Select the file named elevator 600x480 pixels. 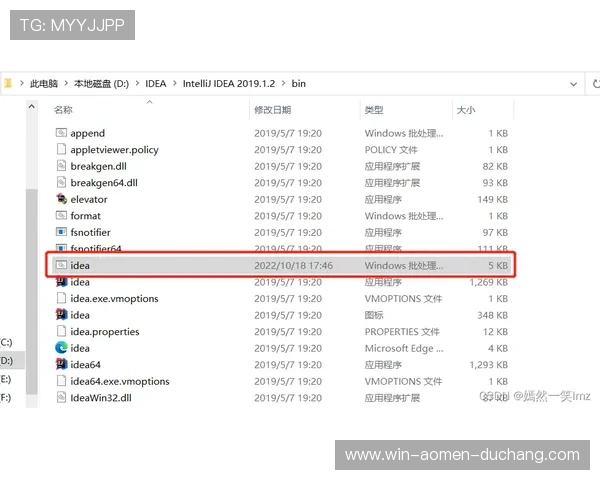pos(89,199)
